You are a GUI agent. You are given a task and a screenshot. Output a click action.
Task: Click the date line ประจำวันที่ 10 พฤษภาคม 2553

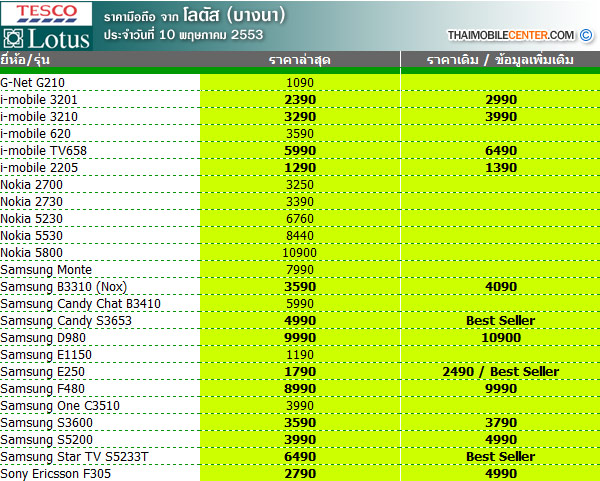click(183, 35)
